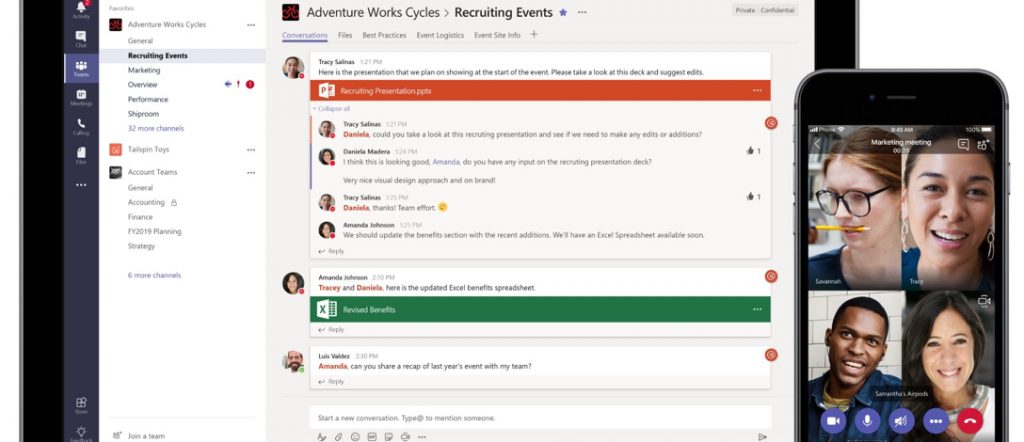Send the message with arrow icon
Viewport: 1024px width, 442px height.
(762, 437)
